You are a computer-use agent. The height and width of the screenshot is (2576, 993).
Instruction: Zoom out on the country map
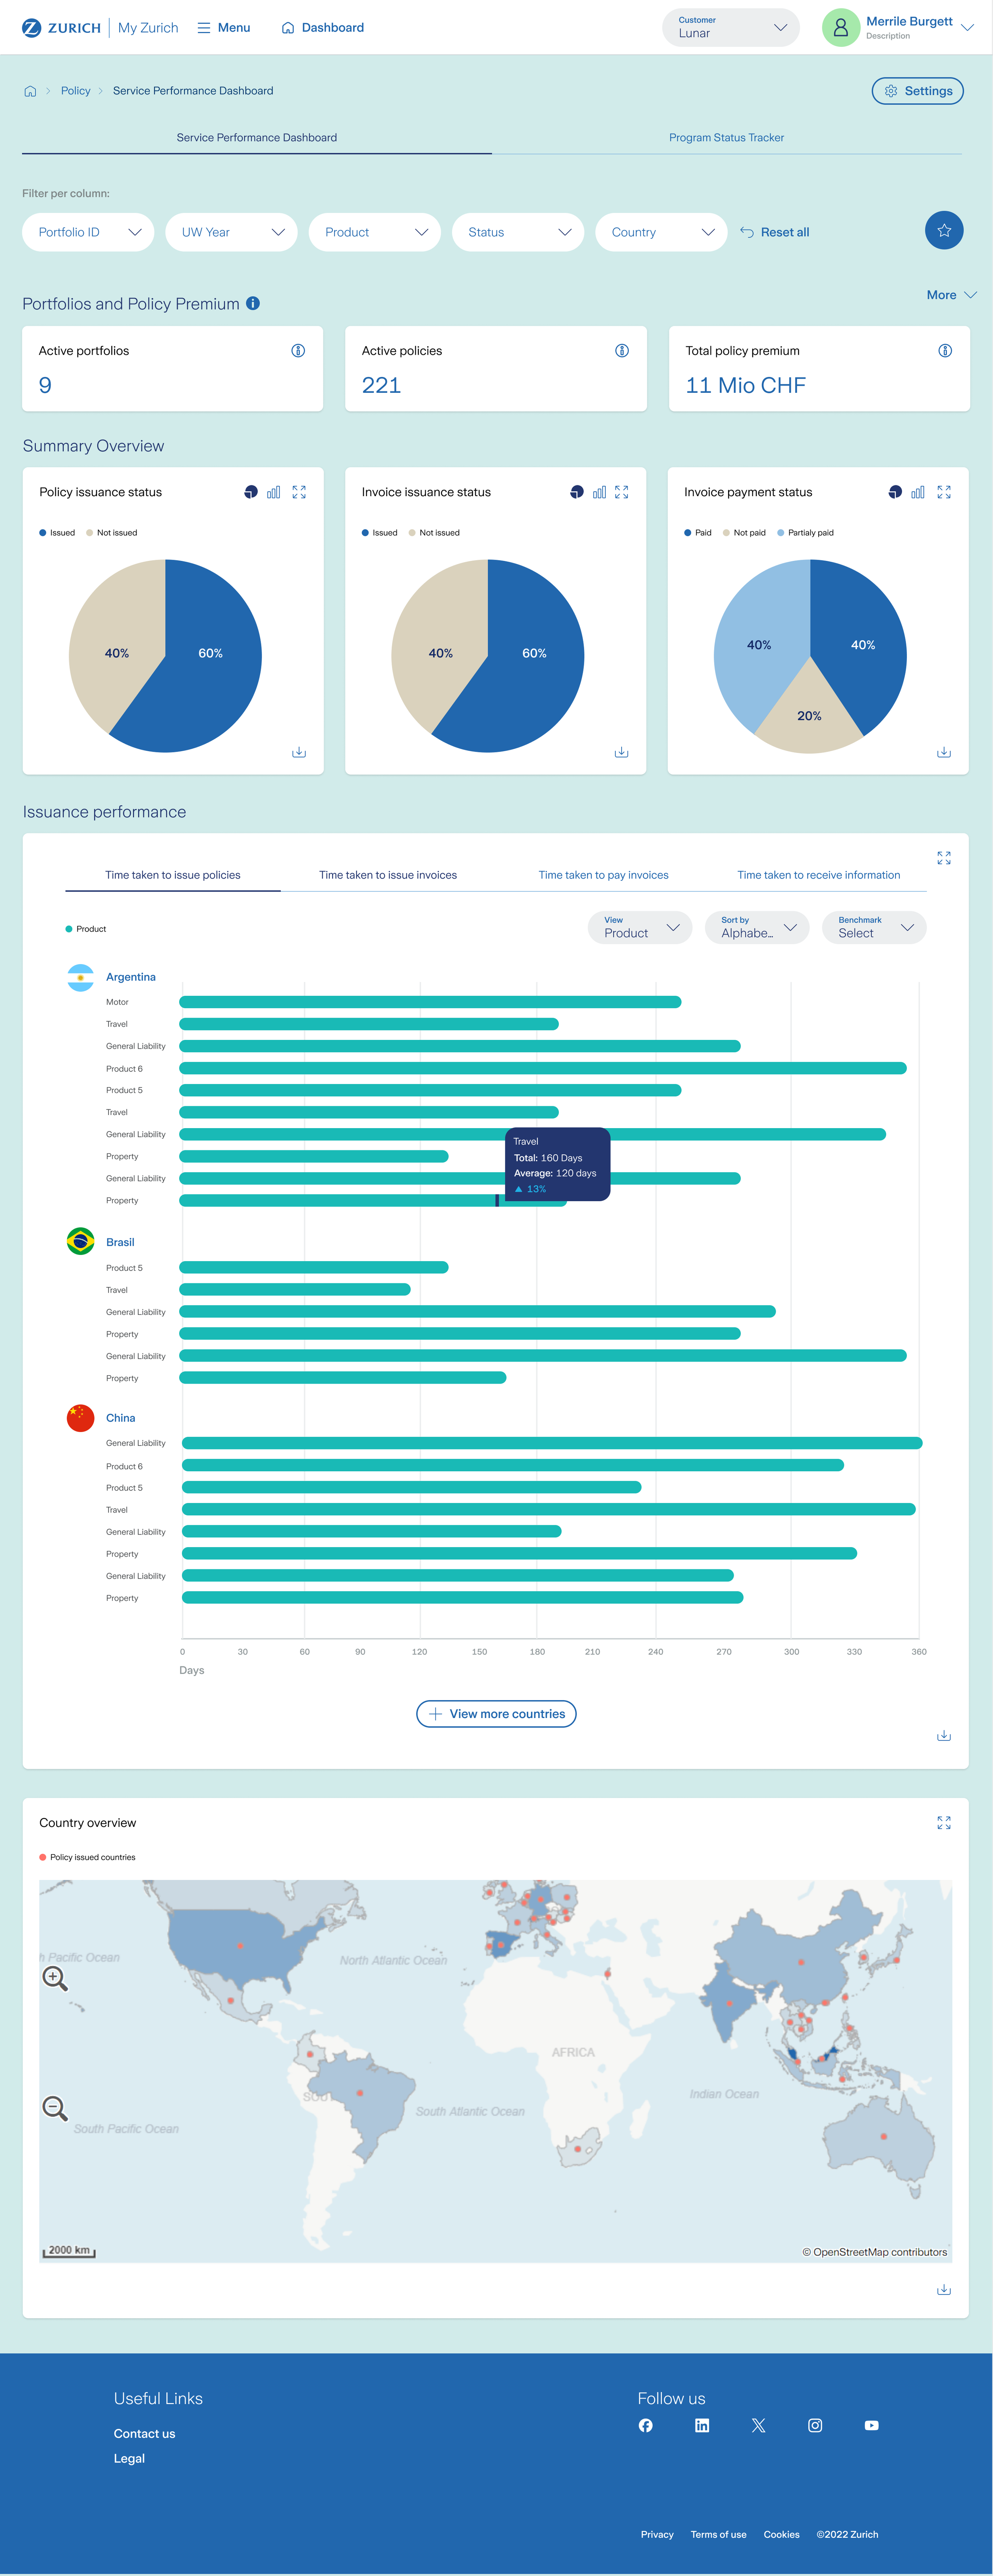point(55,2108)
